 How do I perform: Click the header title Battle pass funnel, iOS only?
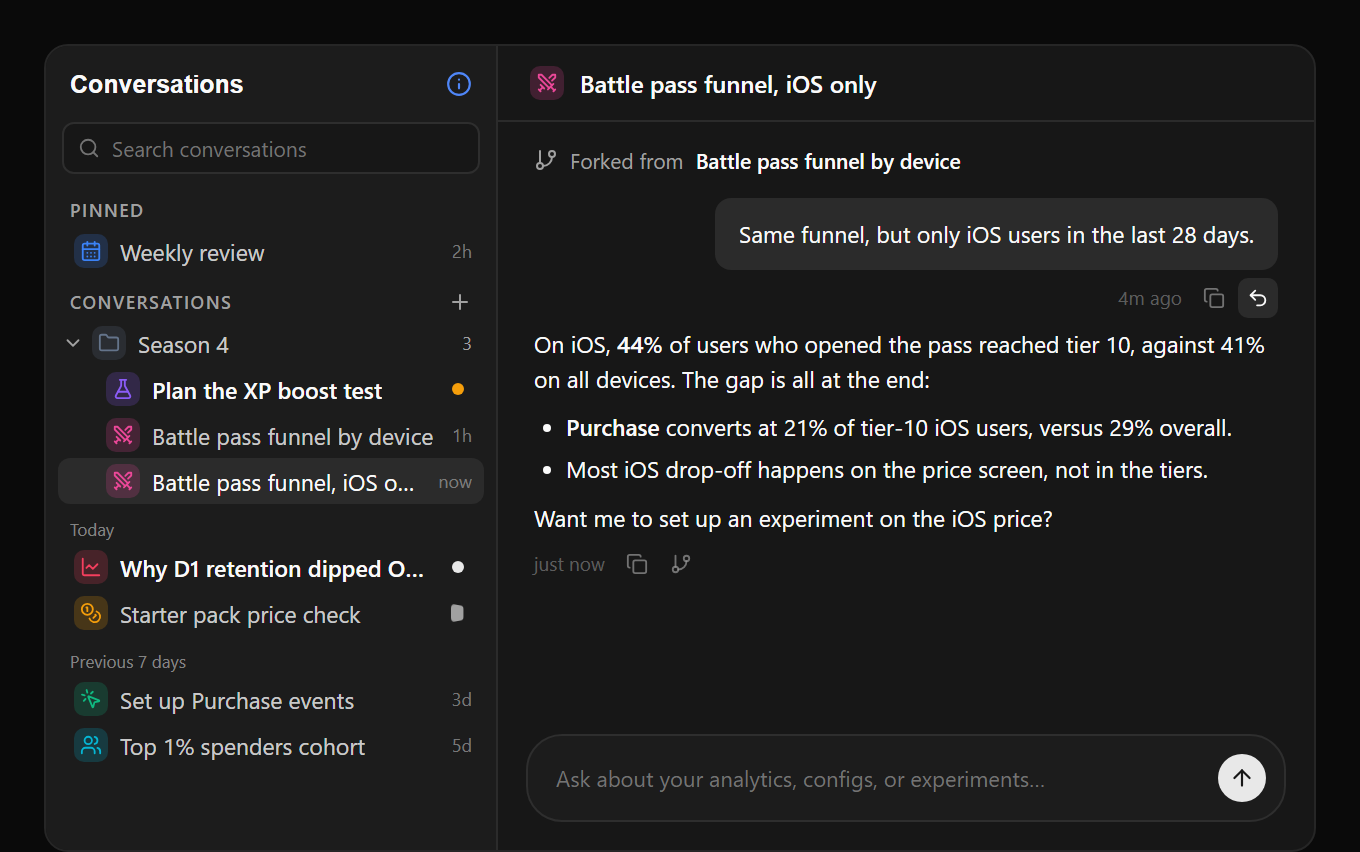tap(728, 85)
